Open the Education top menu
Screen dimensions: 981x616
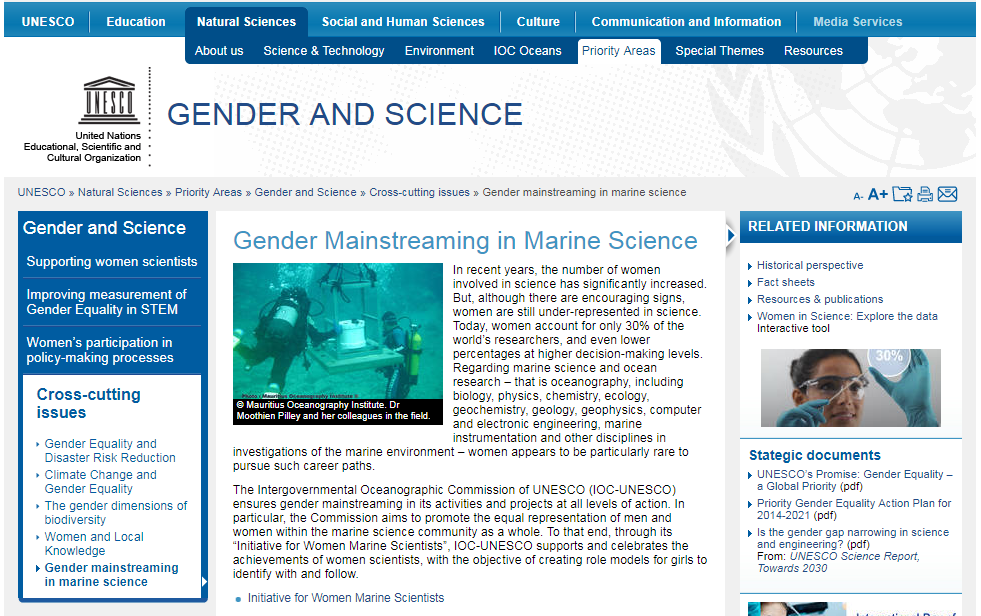pyautogui.click(x=136, y=21)
